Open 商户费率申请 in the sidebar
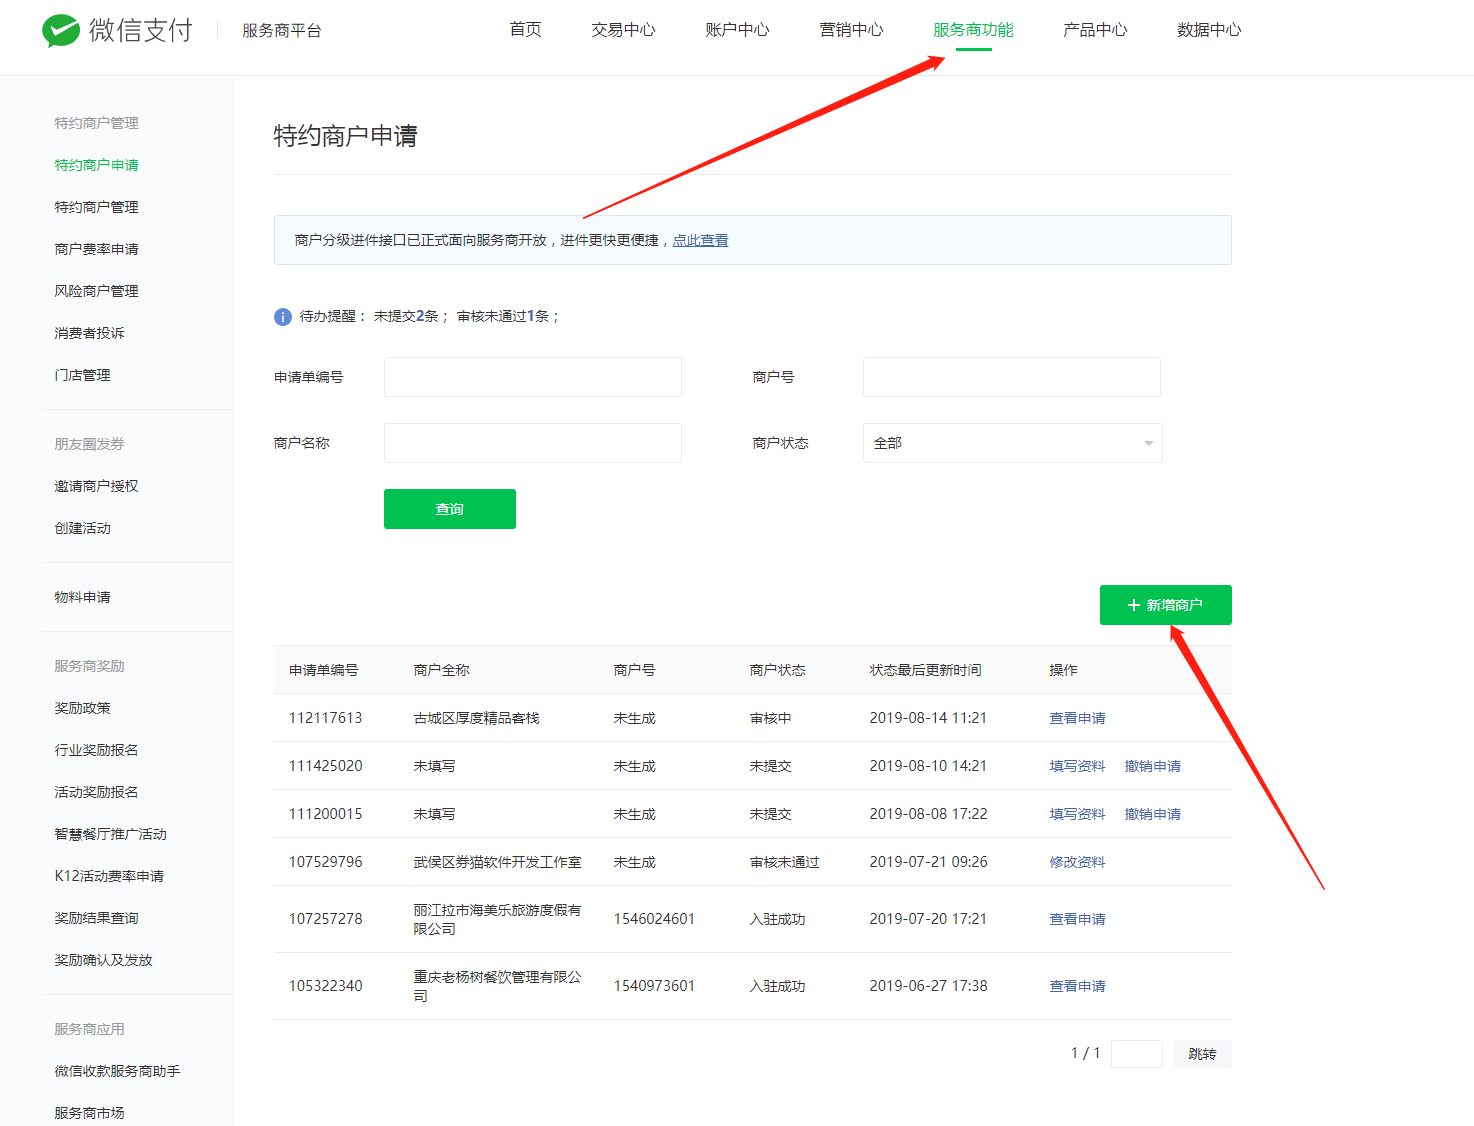This screenshot has height=1126, width=1474. (x=96, y=249)
